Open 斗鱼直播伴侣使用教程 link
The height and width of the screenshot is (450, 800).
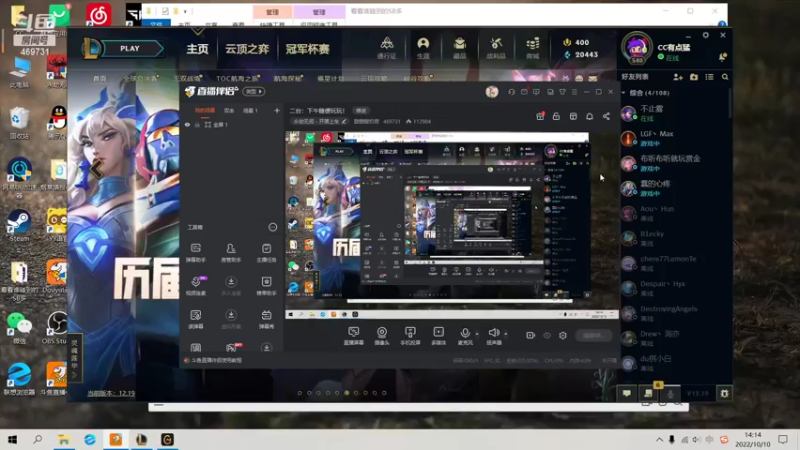[217, 360]
